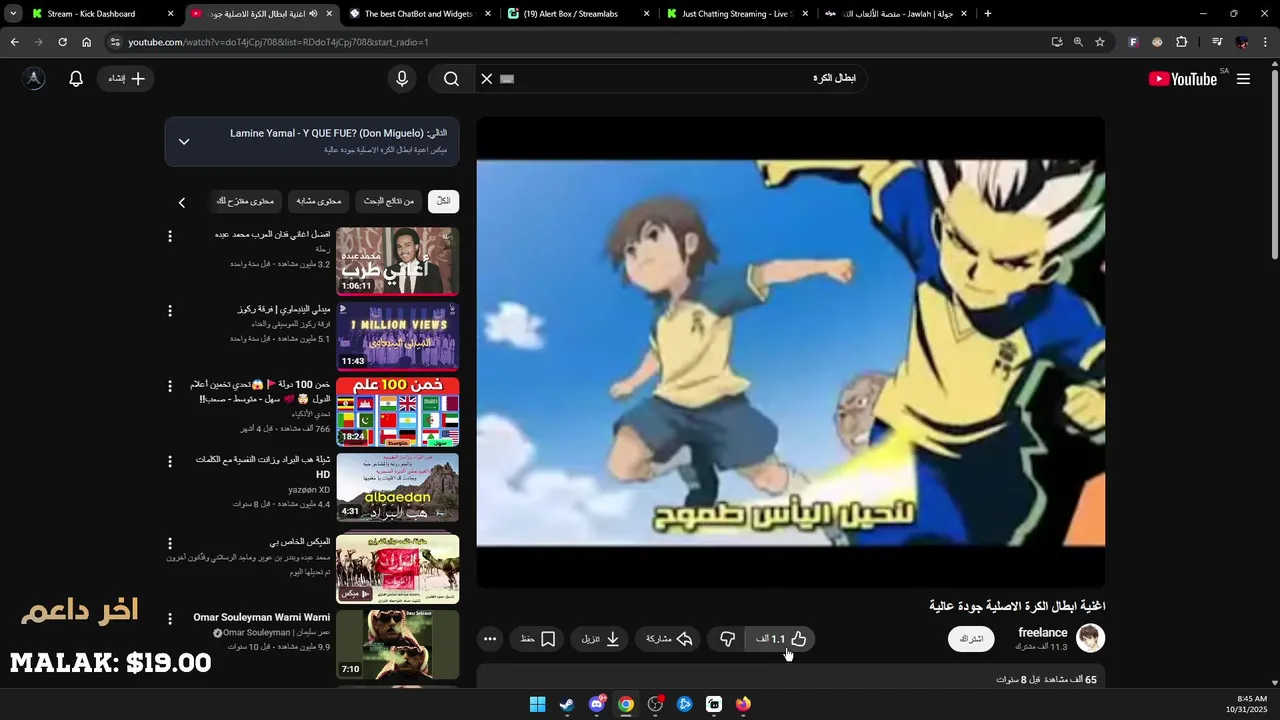The image size is (1280, 720).
Task: Switch to the Jawlah games platform tab
Action: point(896,14)
